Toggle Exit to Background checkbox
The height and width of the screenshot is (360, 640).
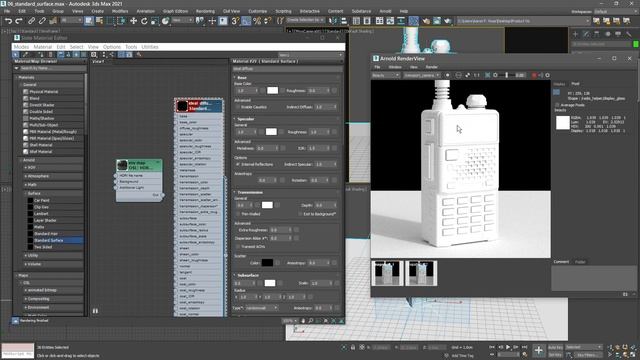[300, 213]
